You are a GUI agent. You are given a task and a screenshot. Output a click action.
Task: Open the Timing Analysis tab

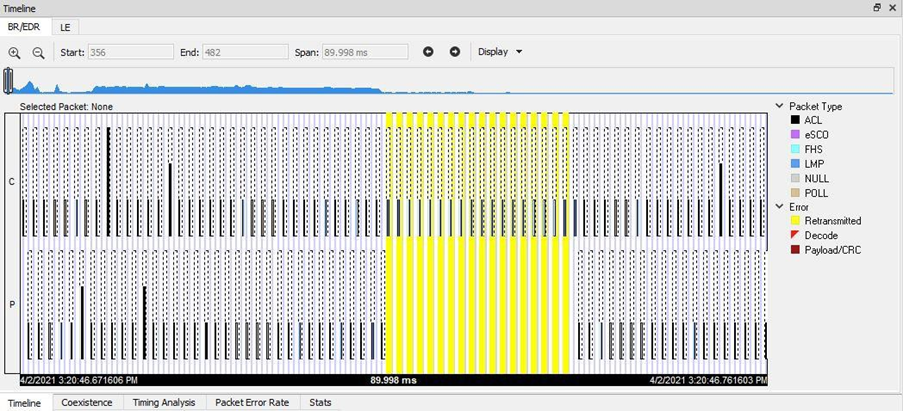pos(164,402)
